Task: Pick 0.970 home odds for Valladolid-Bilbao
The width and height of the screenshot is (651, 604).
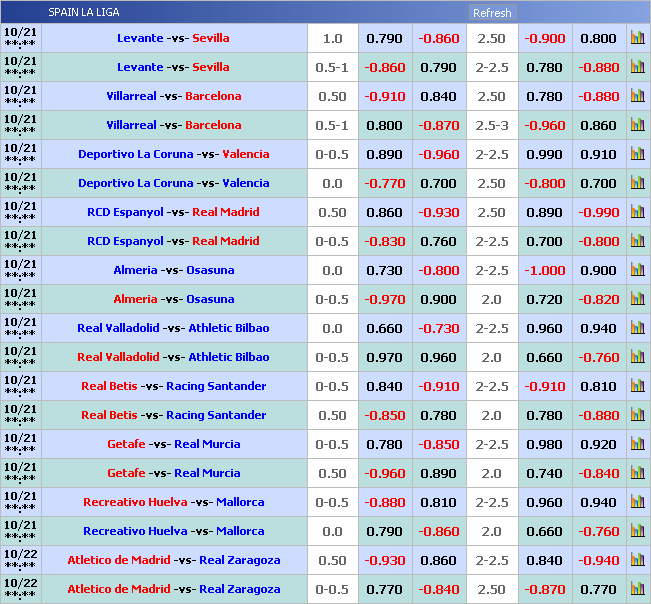Action: [385, 358]
